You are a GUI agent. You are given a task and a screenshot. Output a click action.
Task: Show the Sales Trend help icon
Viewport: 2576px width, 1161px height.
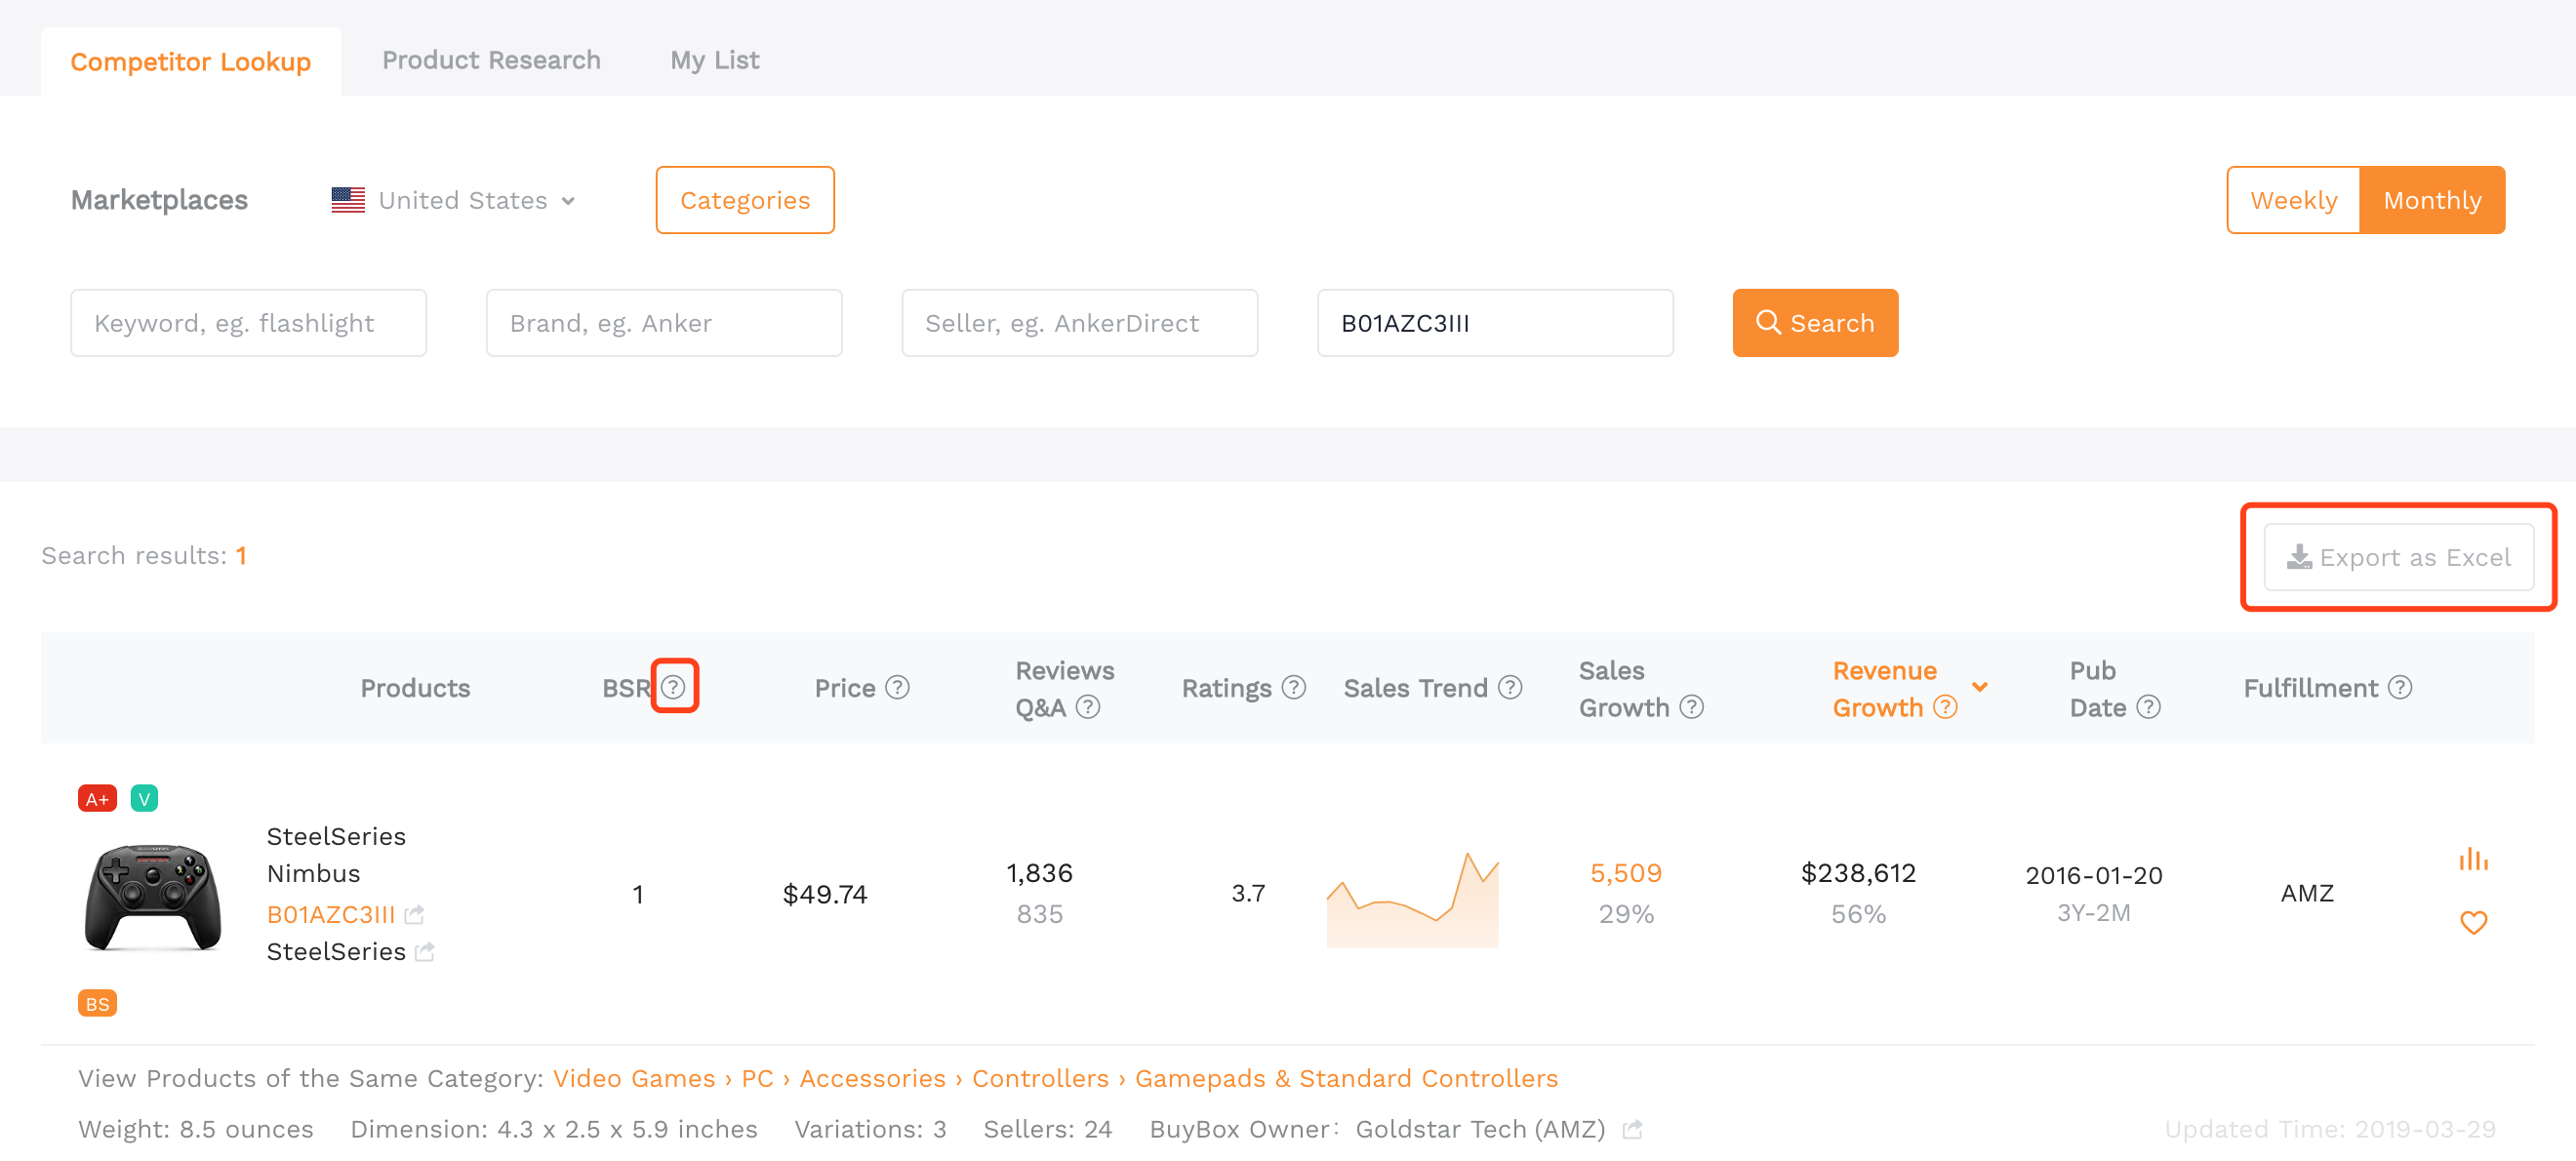click(x=1511, y=687)
